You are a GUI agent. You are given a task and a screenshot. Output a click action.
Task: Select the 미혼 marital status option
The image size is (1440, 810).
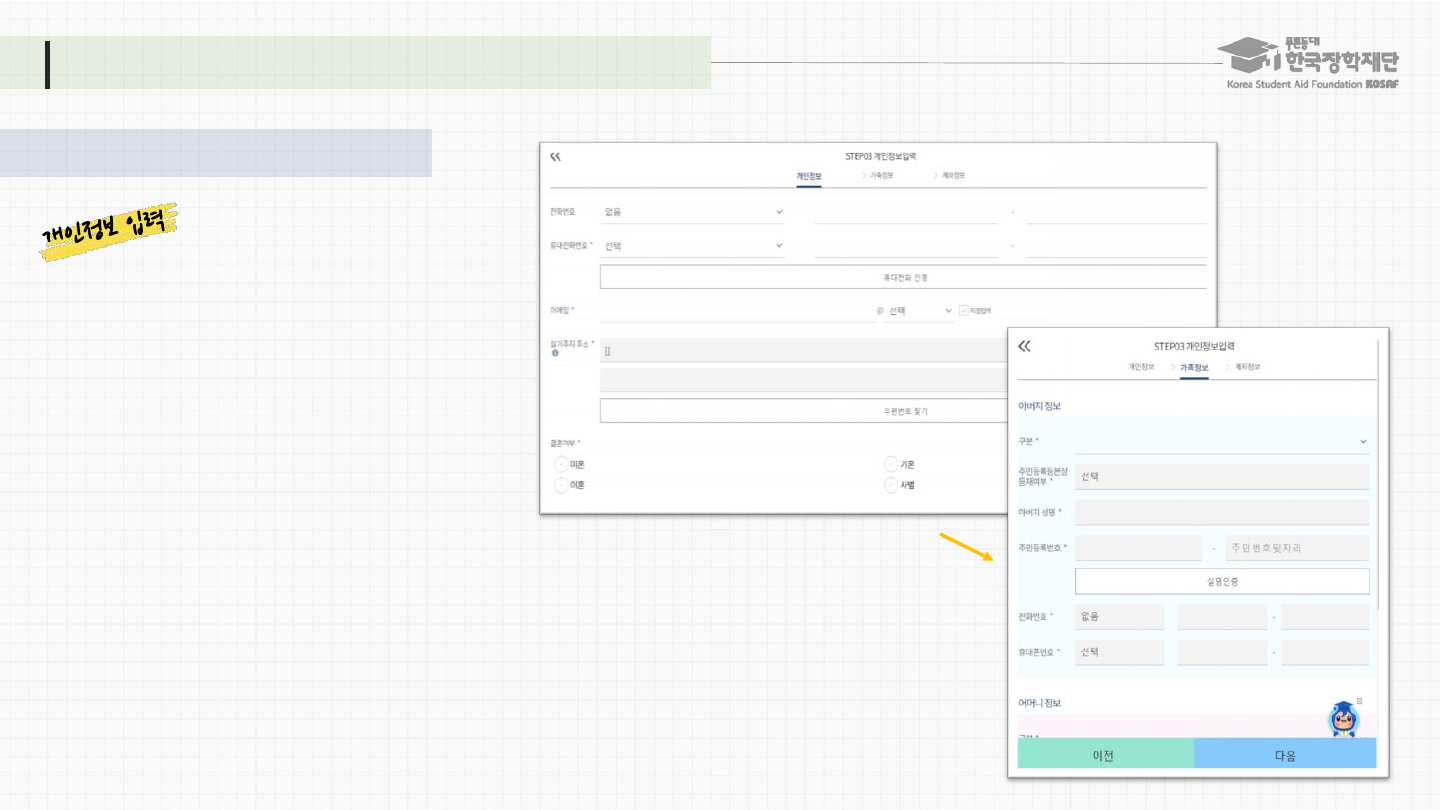561,465
